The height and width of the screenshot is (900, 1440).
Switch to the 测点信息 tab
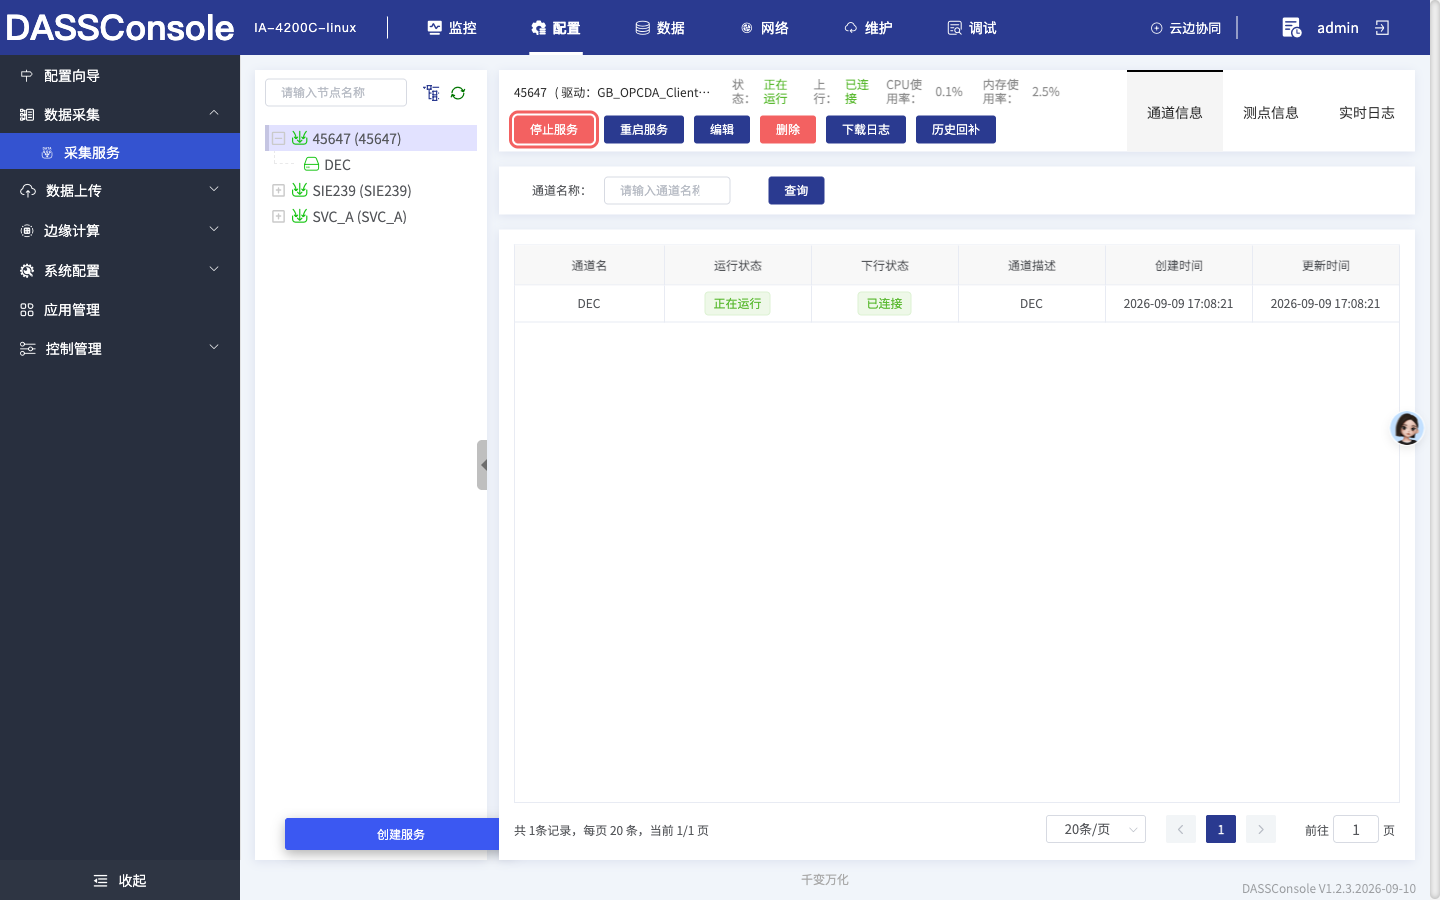[1271, 112]
